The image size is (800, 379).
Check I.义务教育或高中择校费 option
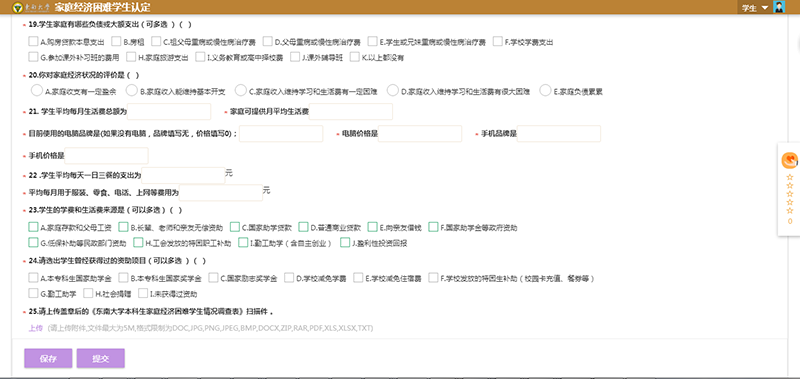(x=201, y=57)
